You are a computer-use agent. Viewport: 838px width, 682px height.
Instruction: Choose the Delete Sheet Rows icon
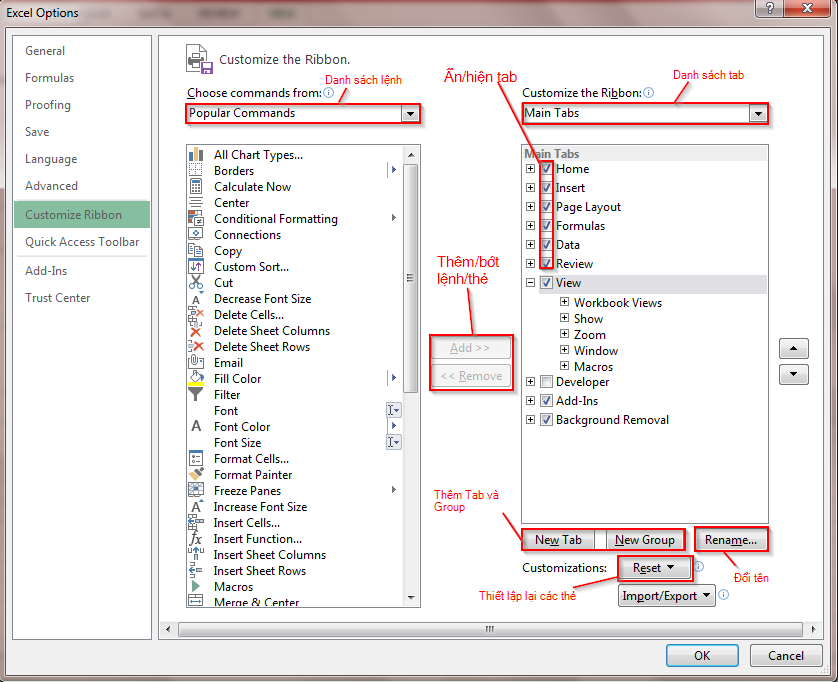(x=196, y=346)
